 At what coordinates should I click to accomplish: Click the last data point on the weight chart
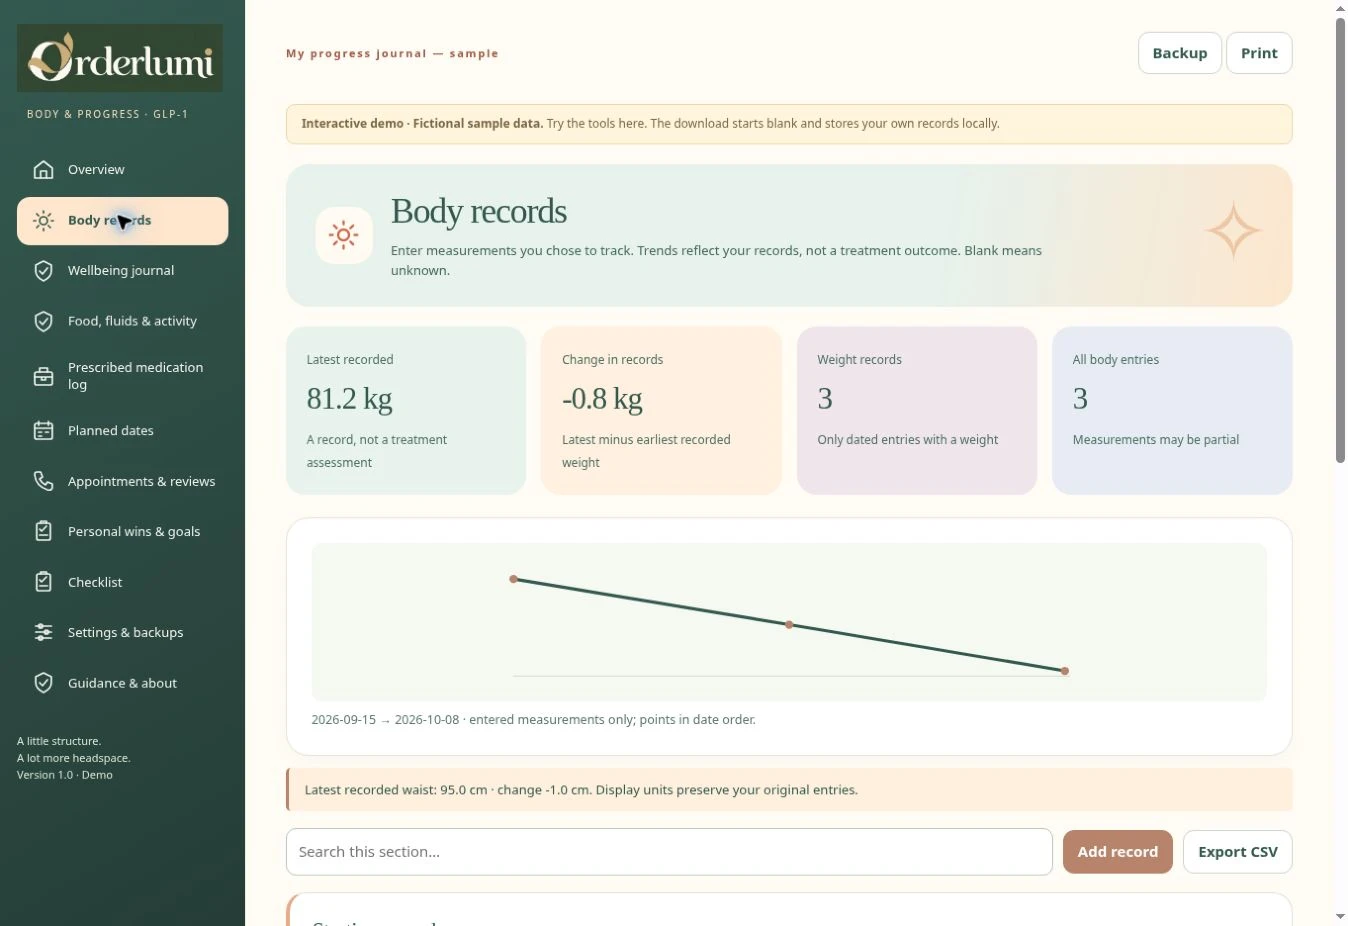point(1065,671)
